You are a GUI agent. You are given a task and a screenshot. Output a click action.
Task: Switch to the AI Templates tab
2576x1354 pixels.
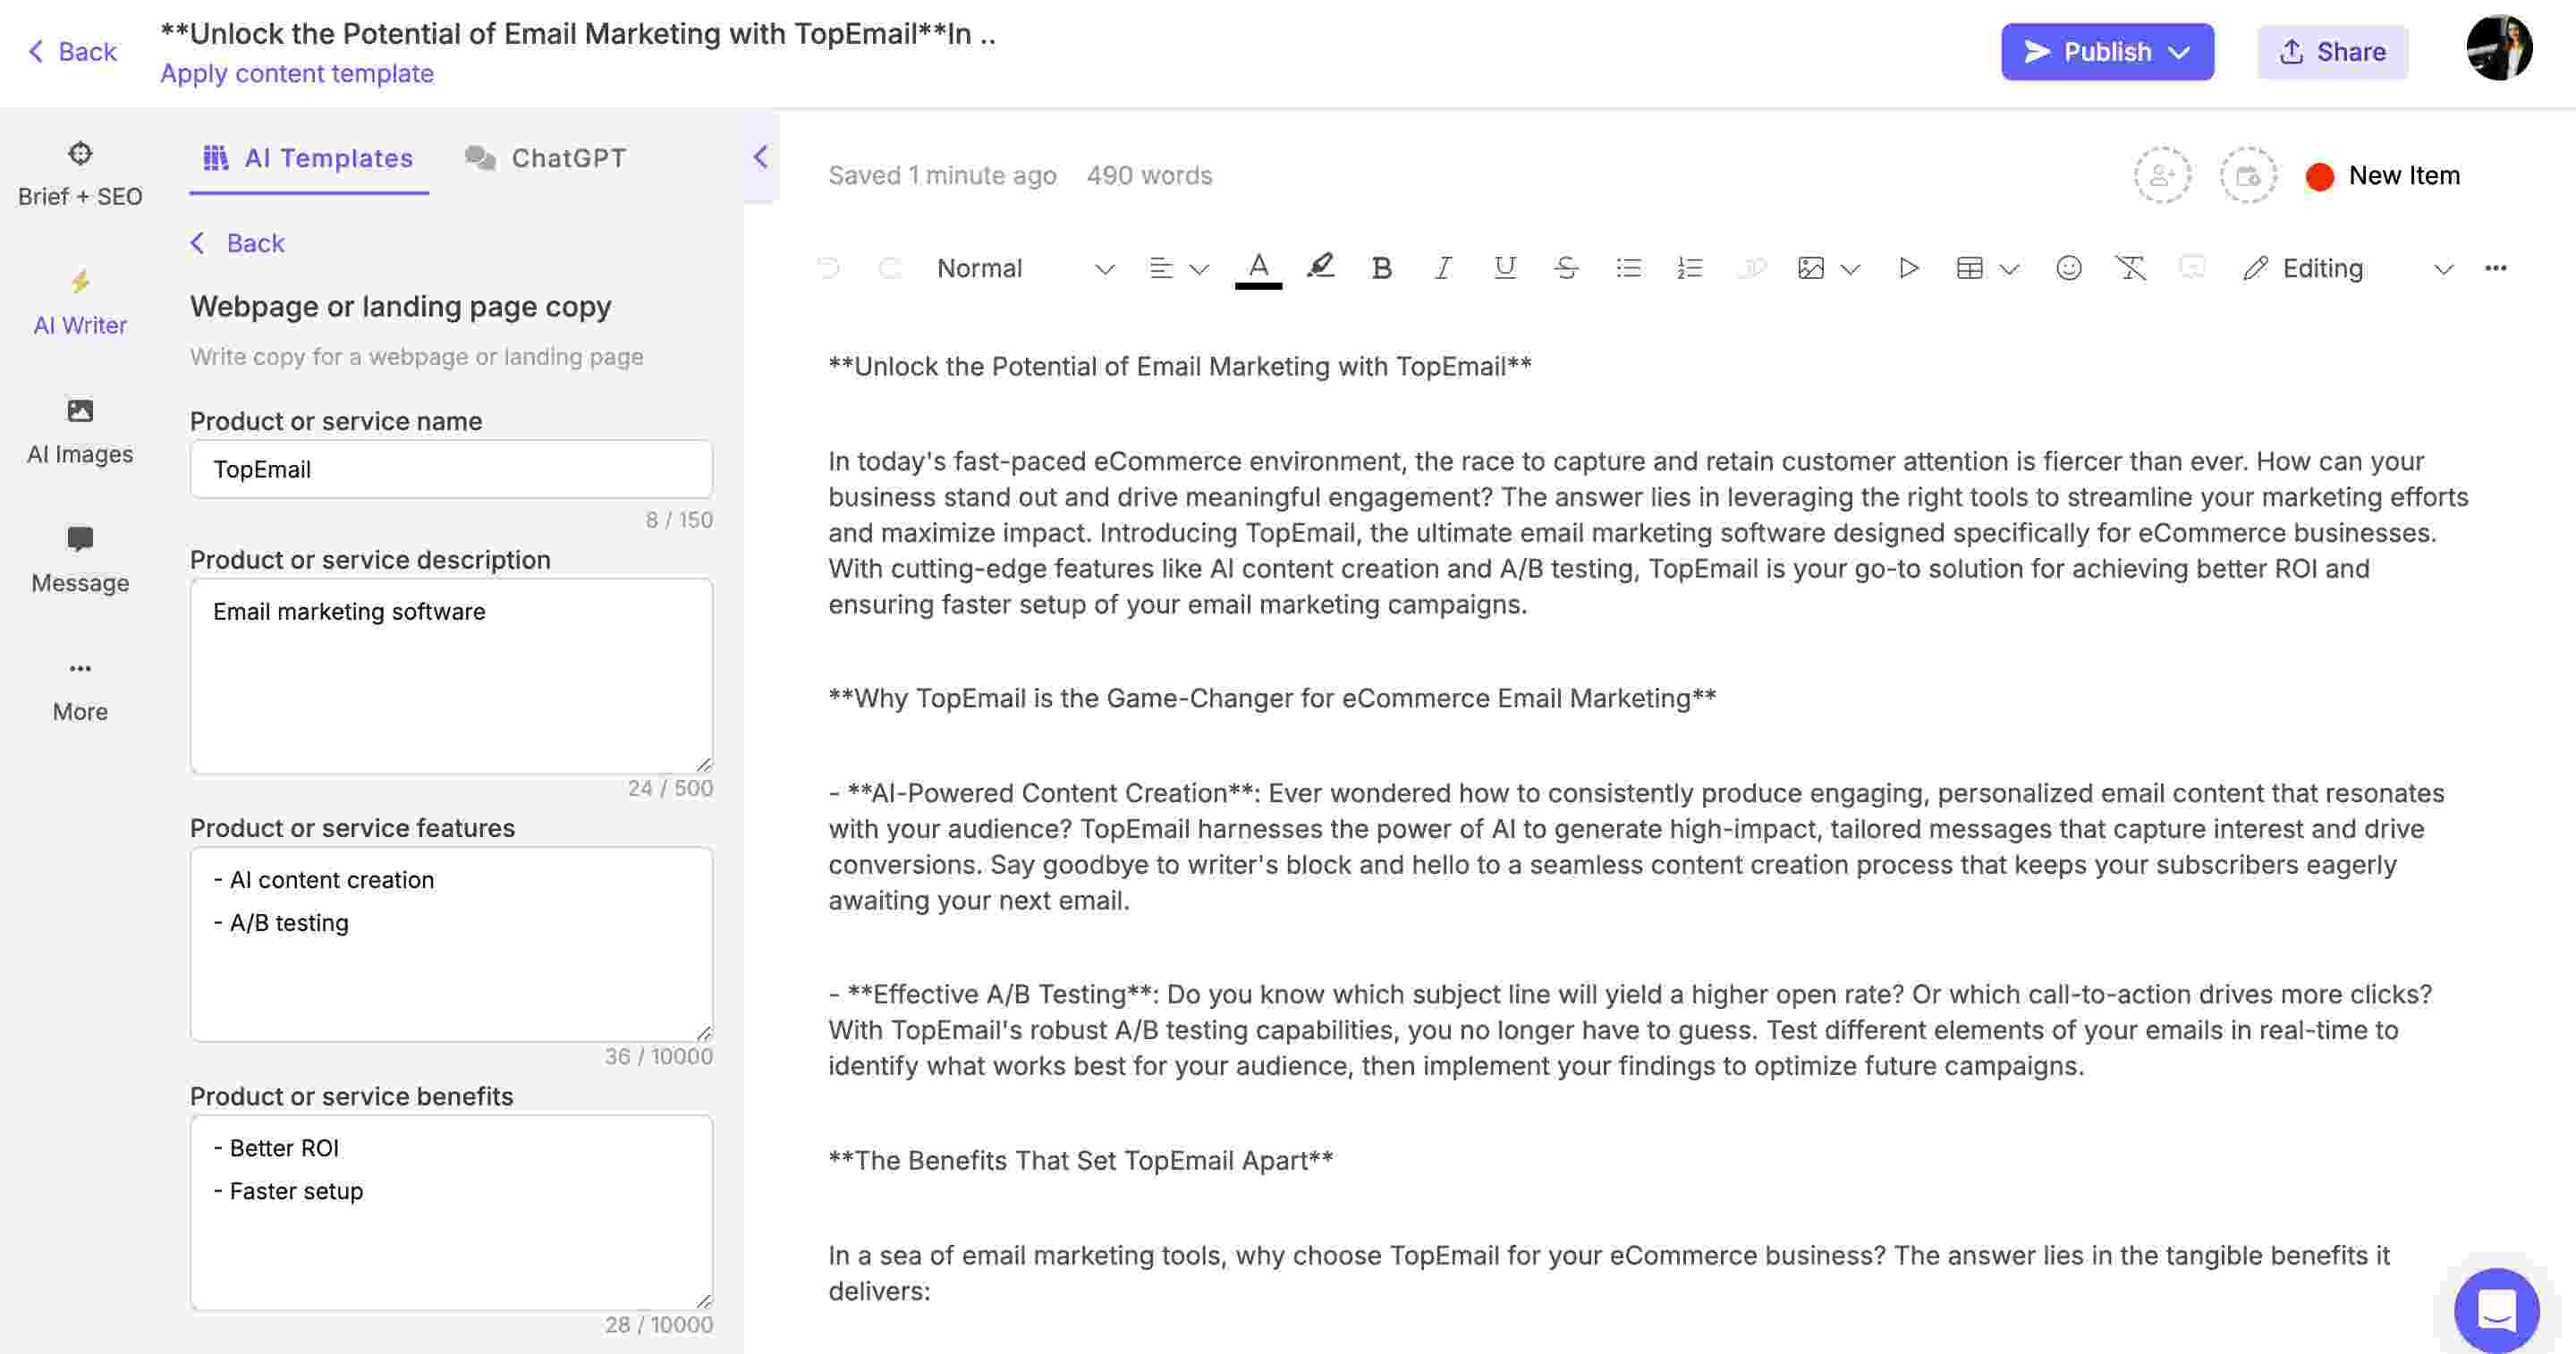pyautogui.click(x=309, y=157)
